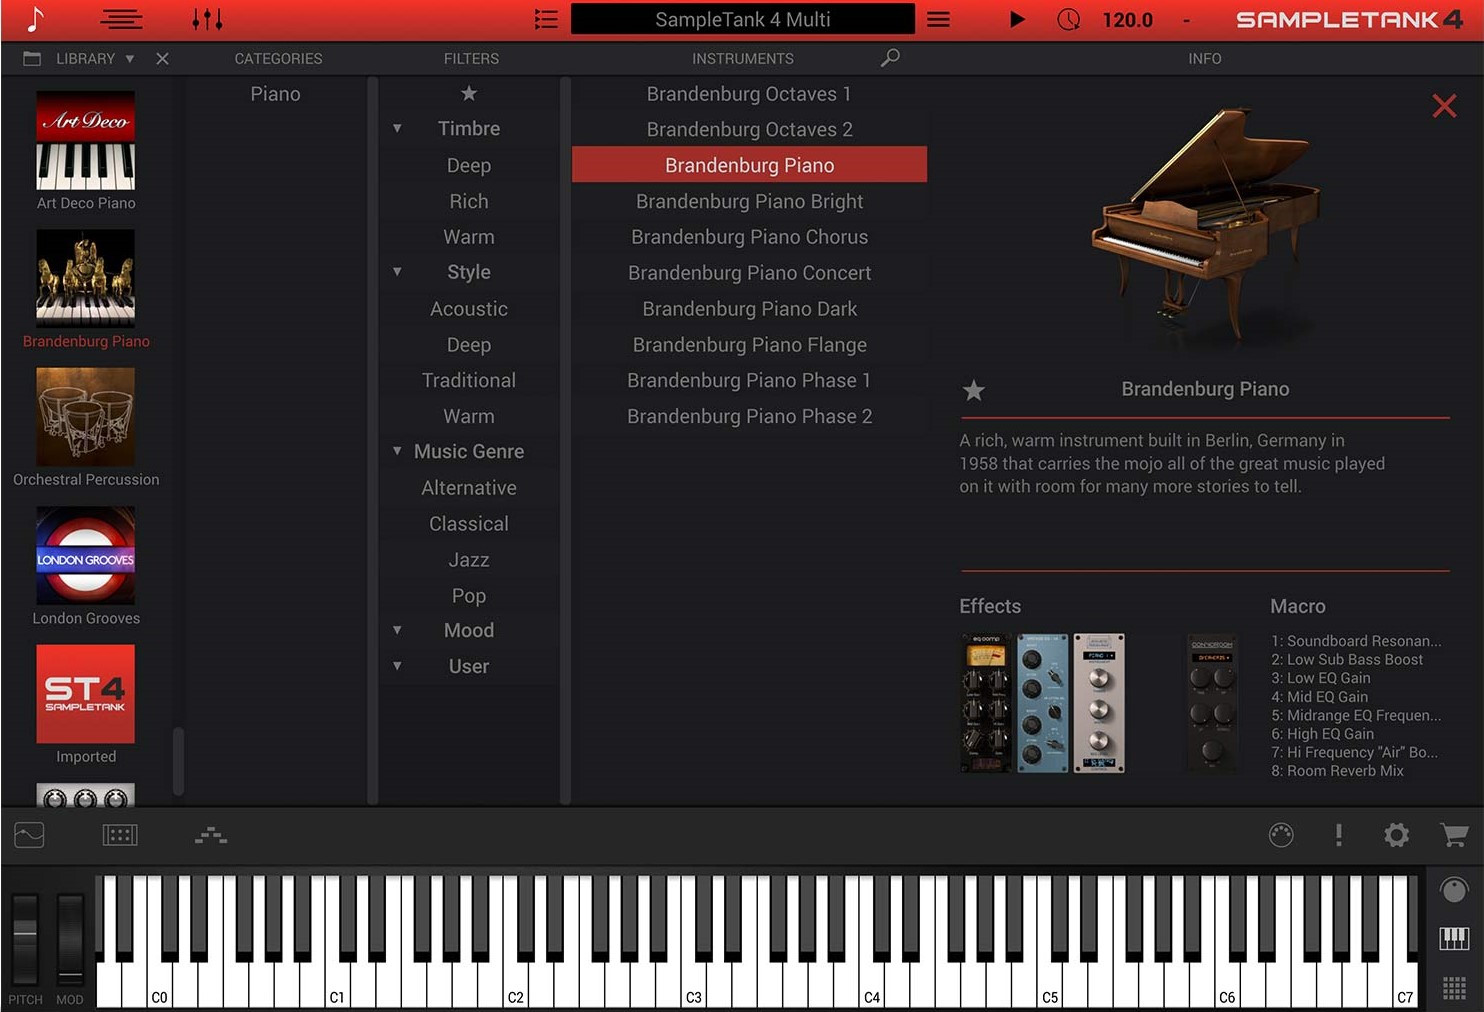This screenshot has height=1012, width=1484.
Task: Switch to the FILTERS column header
Action: [x=471, y=59]
